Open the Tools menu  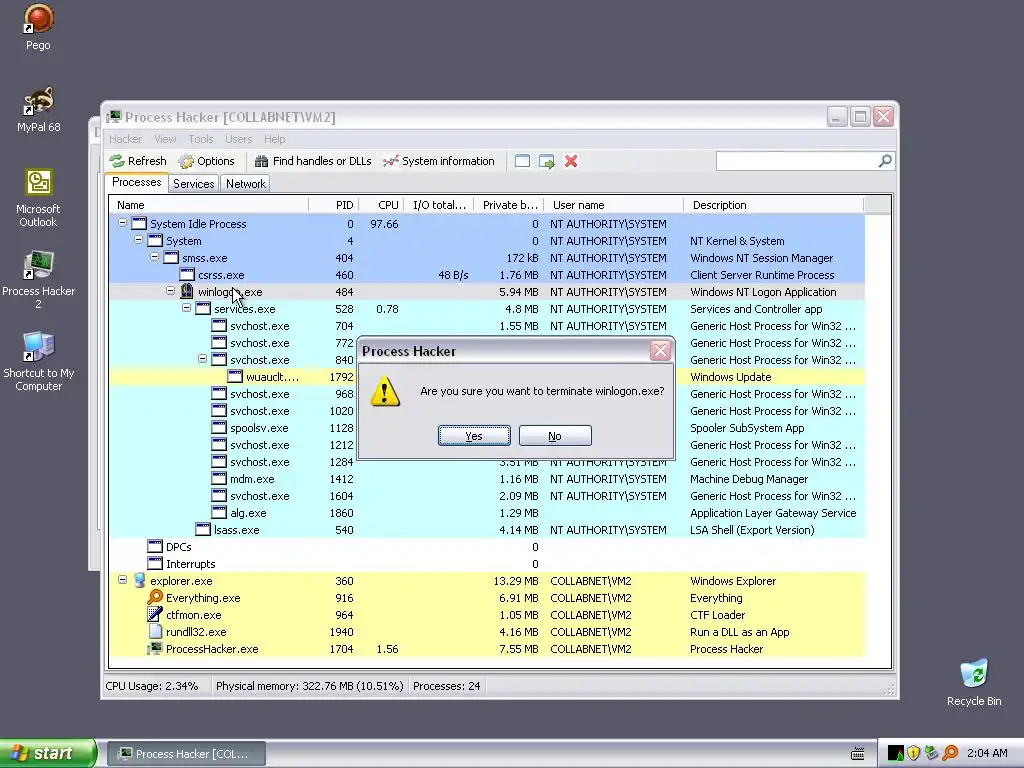pos(201,138)
